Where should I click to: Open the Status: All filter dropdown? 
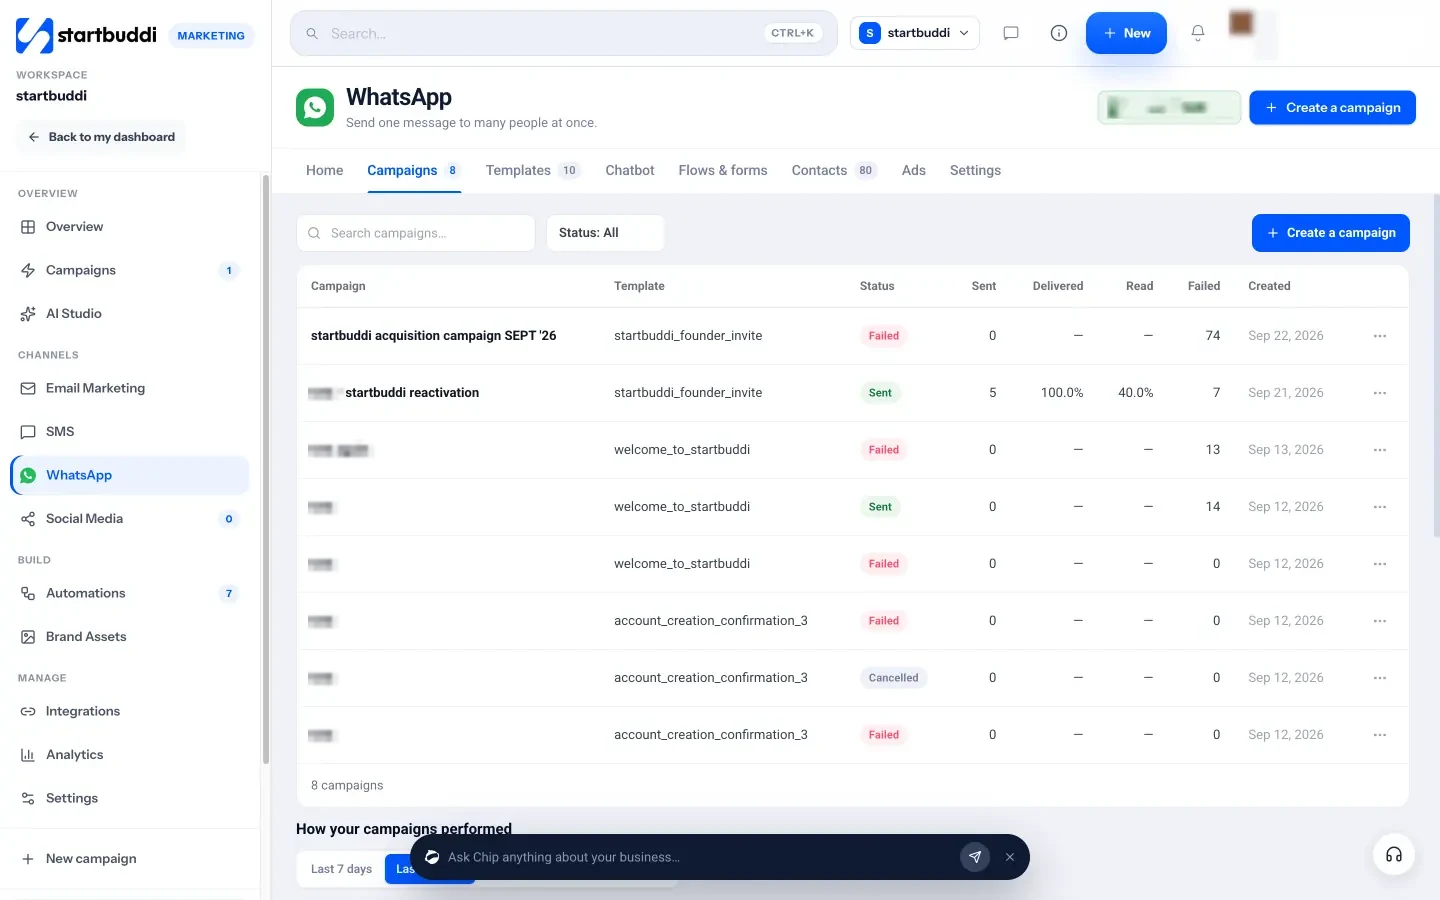coord(605,233)
